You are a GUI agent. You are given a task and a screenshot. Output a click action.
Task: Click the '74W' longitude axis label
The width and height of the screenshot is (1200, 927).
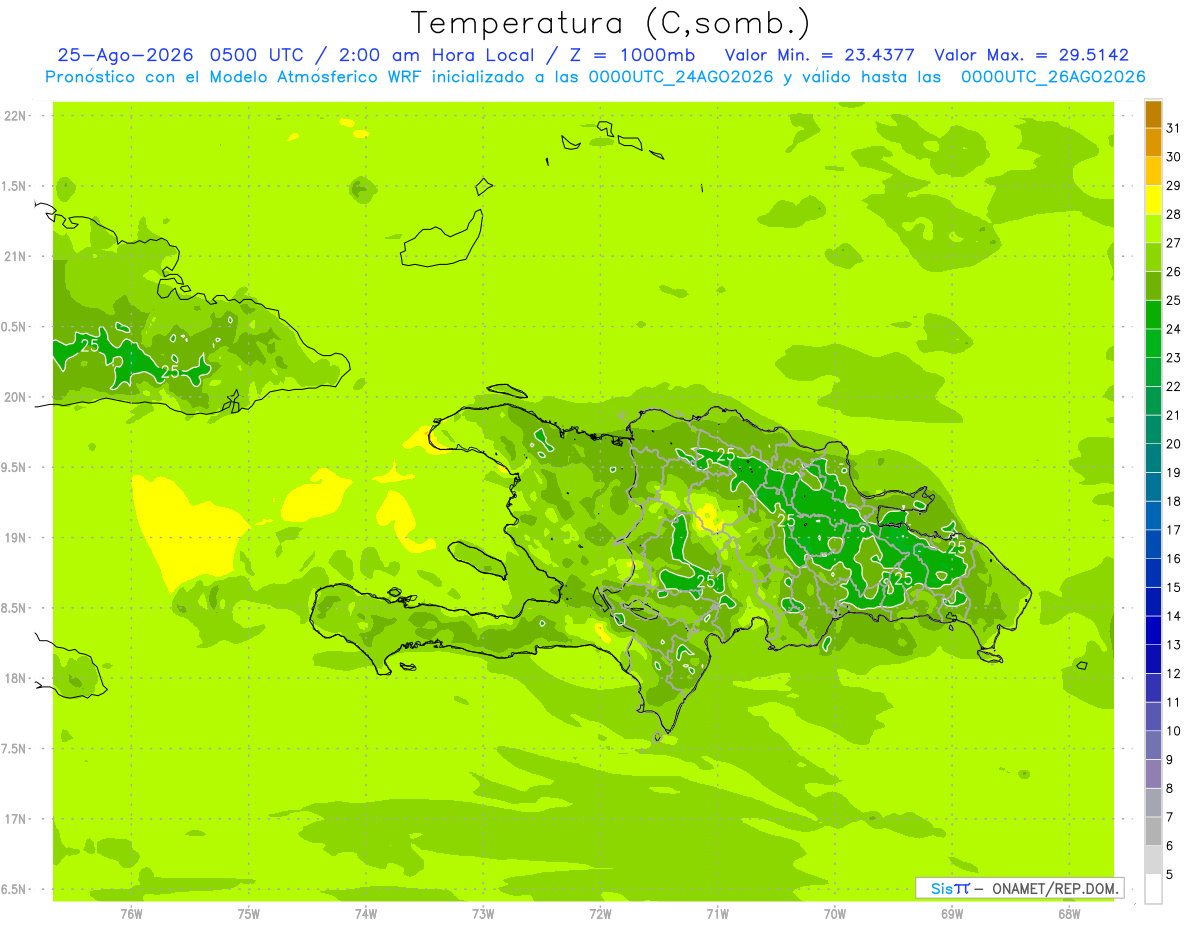coord(366,914)
